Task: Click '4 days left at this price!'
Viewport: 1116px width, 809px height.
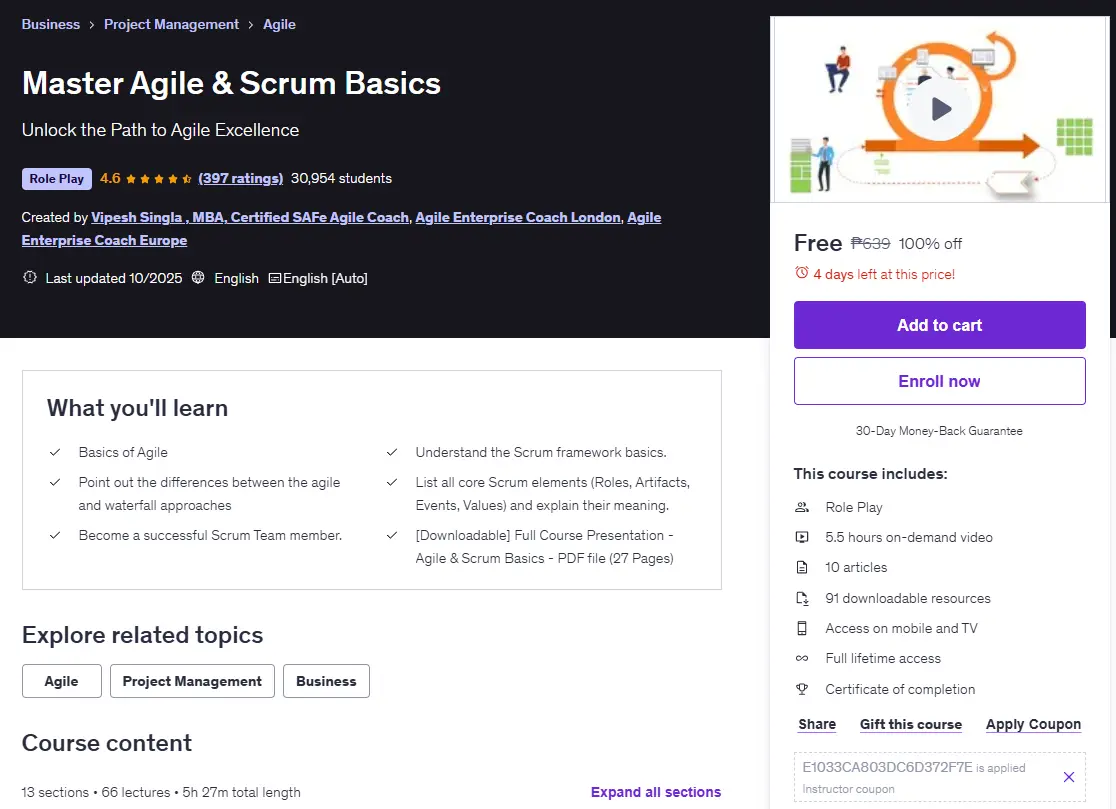Action: click(884, 274)
